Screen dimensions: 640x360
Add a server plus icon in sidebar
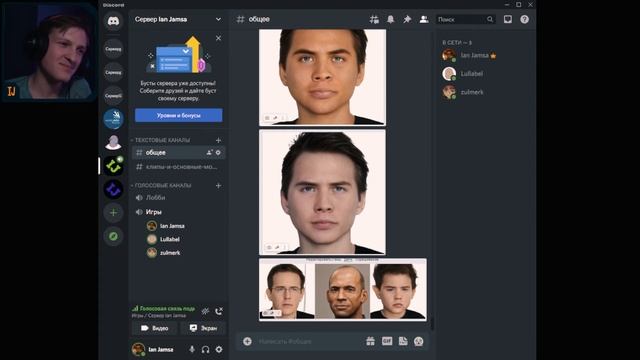coord(113,213)
